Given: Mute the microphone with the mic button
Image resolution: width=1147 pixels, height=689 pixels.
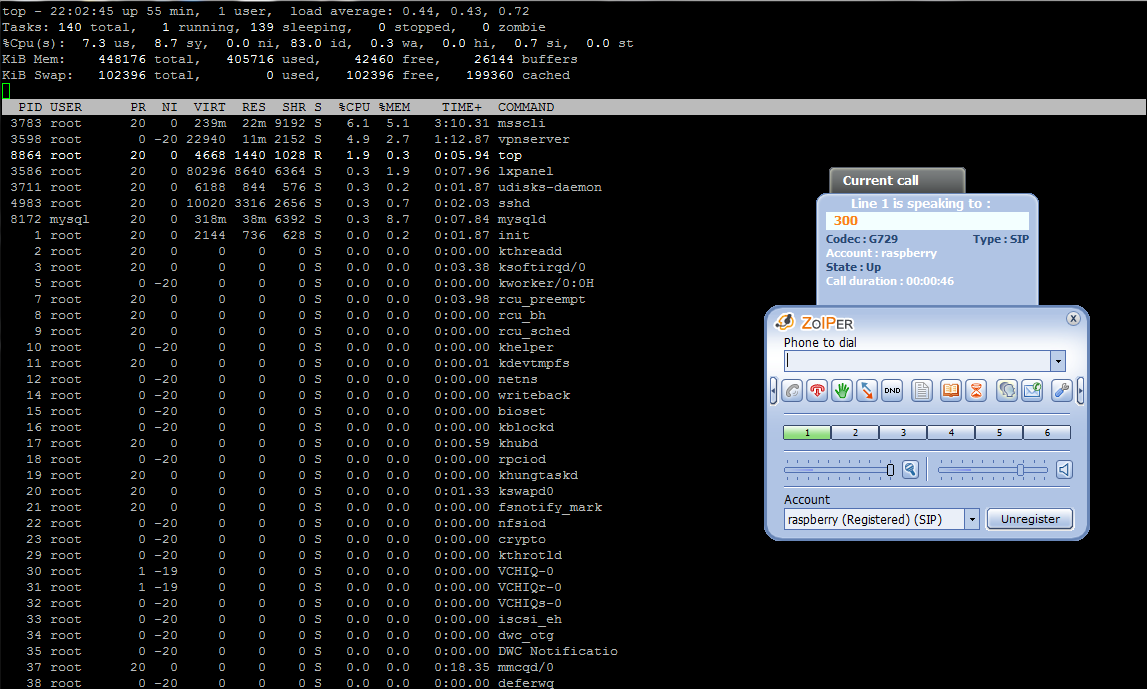Looking at the screenshot, I should tap(910, 470).
